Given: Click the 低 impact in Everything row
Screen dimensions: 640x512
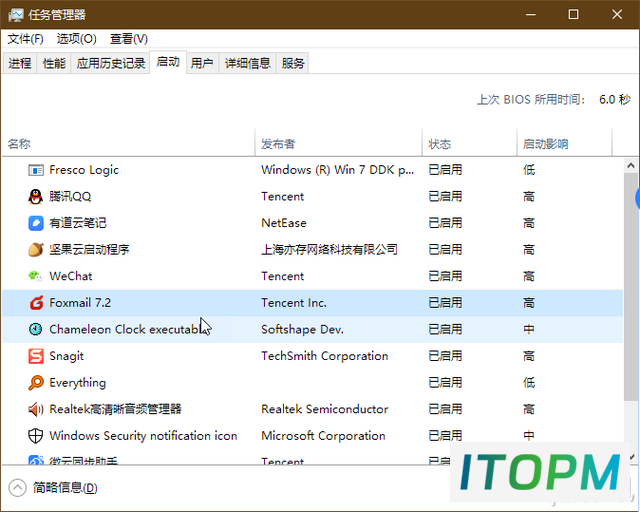Looking at the screenshot, I should pos(529,383).
